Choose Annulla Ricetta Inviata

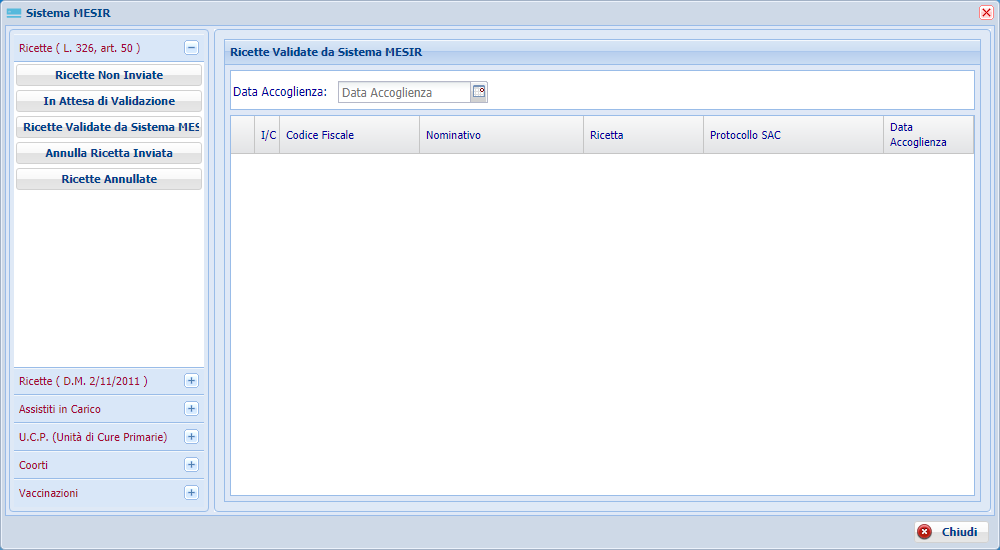click(x=109, y=153)
